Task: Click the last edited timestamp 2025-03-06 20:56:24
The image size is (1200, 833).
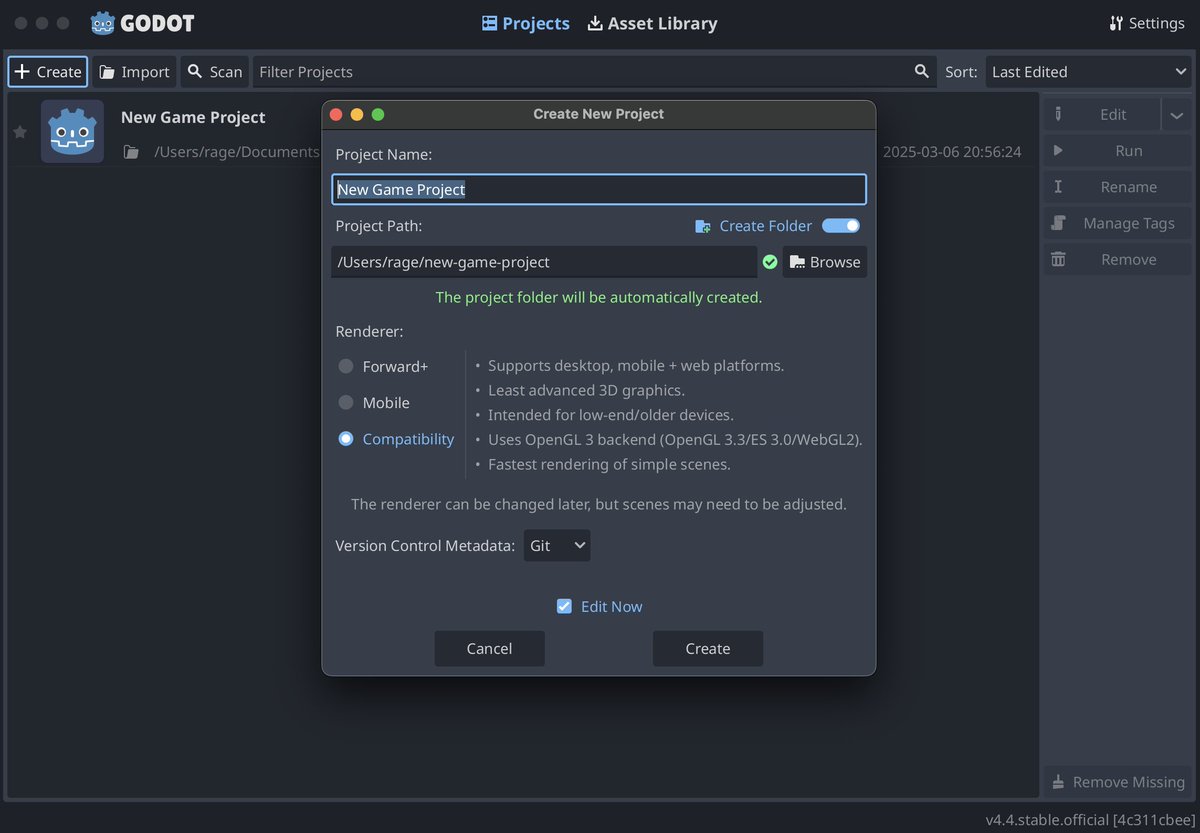Action: pos(952,152)
